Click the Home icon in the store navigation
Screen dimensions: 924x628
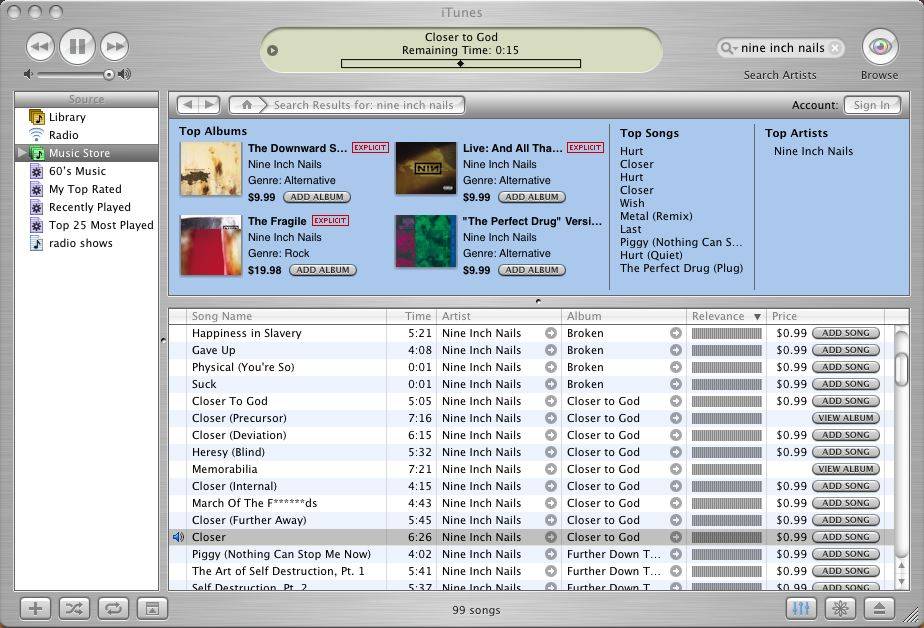[x=245, y=104]
